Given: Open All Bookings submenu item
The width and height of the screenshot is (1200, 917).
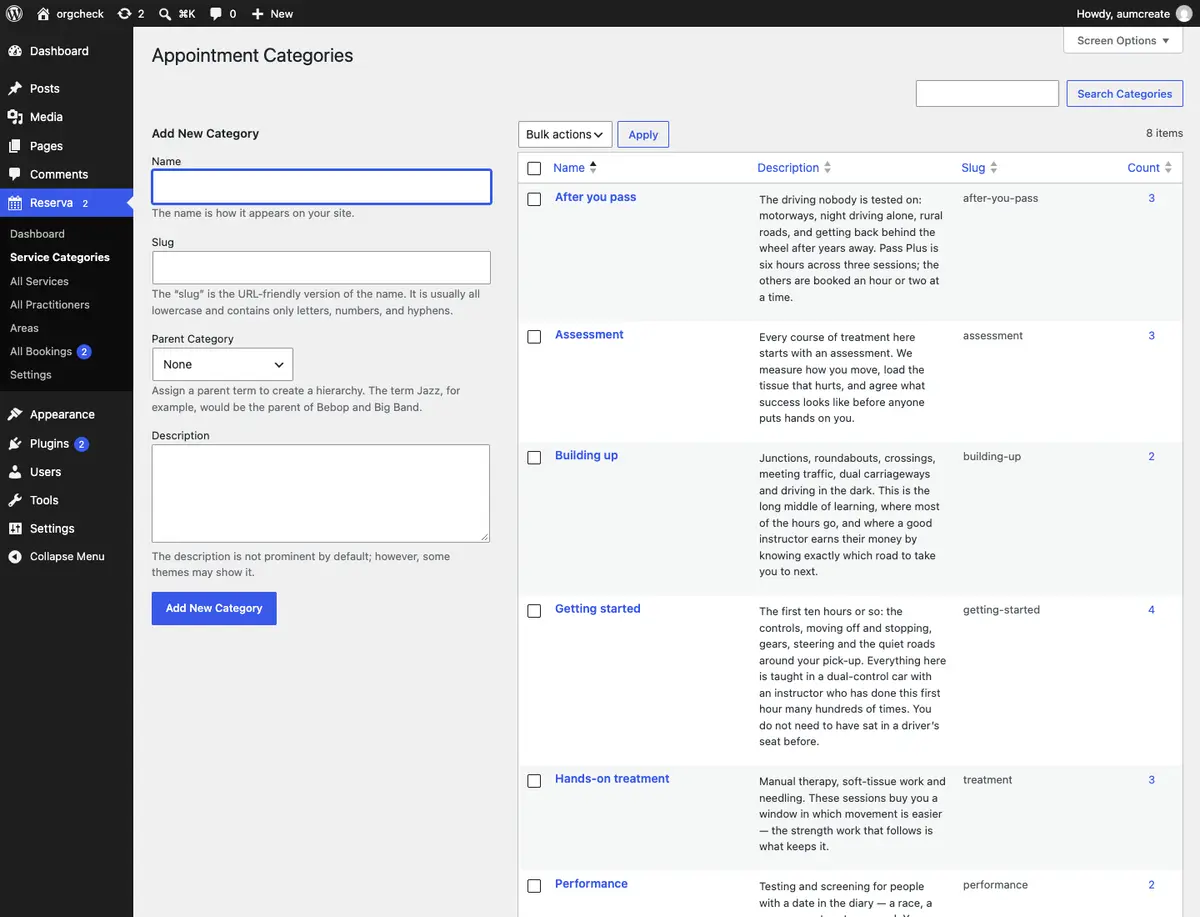Looking at the screenshot, I should [x=50, y=351].
